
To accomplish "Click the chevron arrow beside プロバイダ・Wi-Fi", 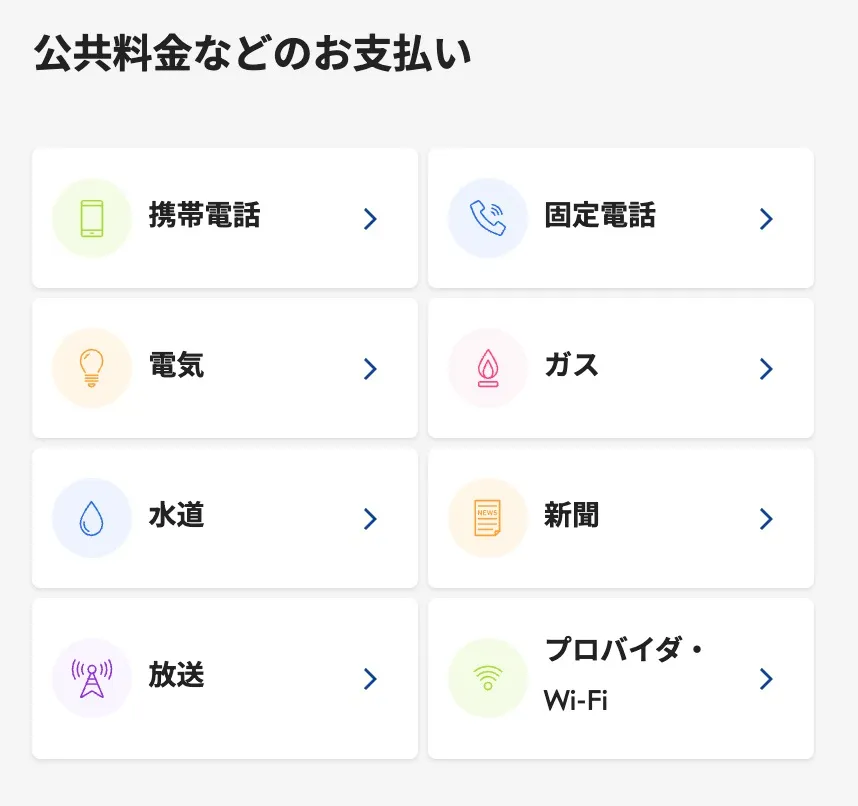I will tap(766, 679).
